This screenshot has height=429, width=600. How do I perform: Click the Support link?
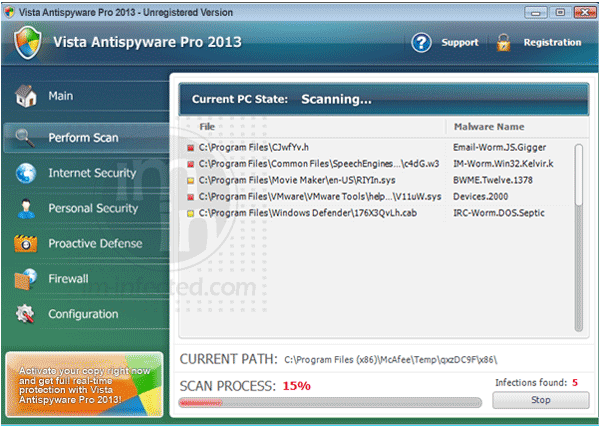(x=460, y=42)
